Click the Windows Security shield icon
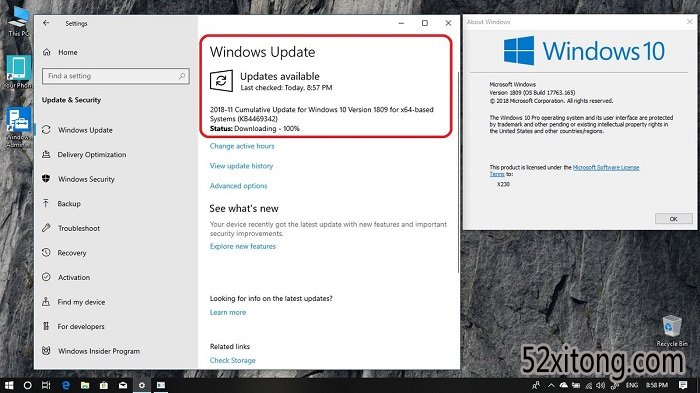The image size is (700, 393). (46, 179)
